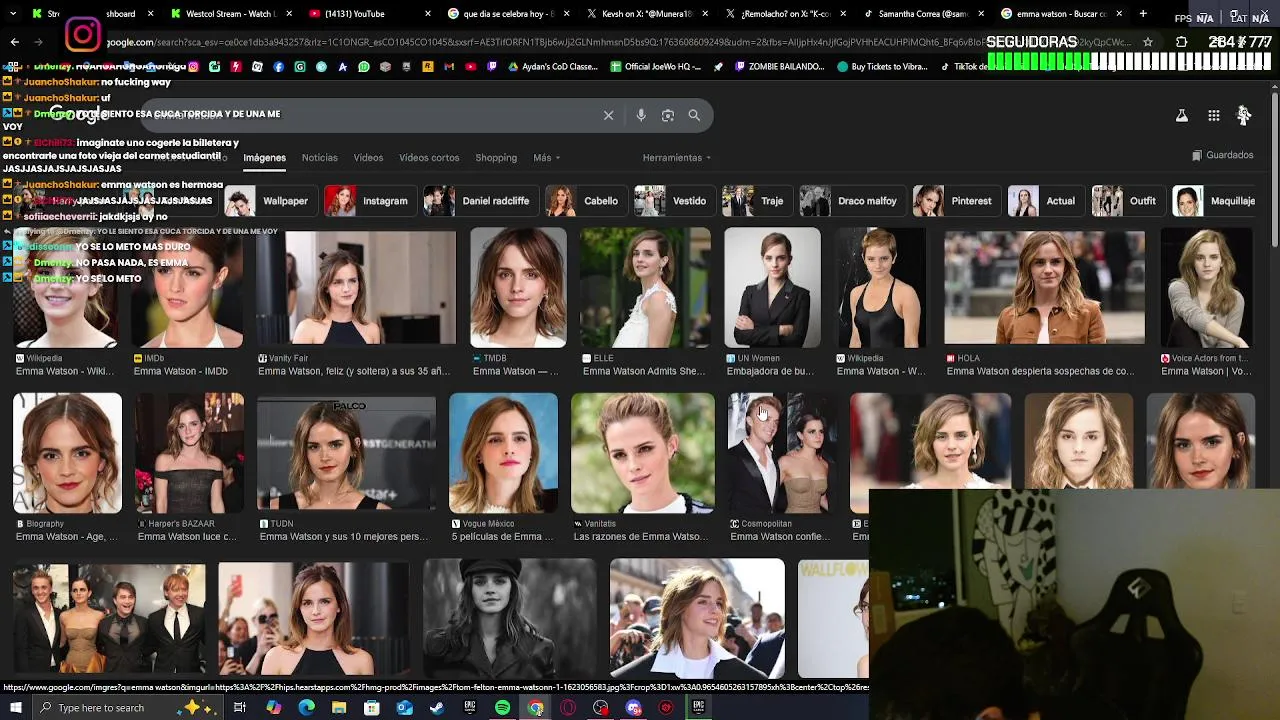Switch to Videos cortos tab
This screenshot has height=720, width=1280.
tap(429, 158)
